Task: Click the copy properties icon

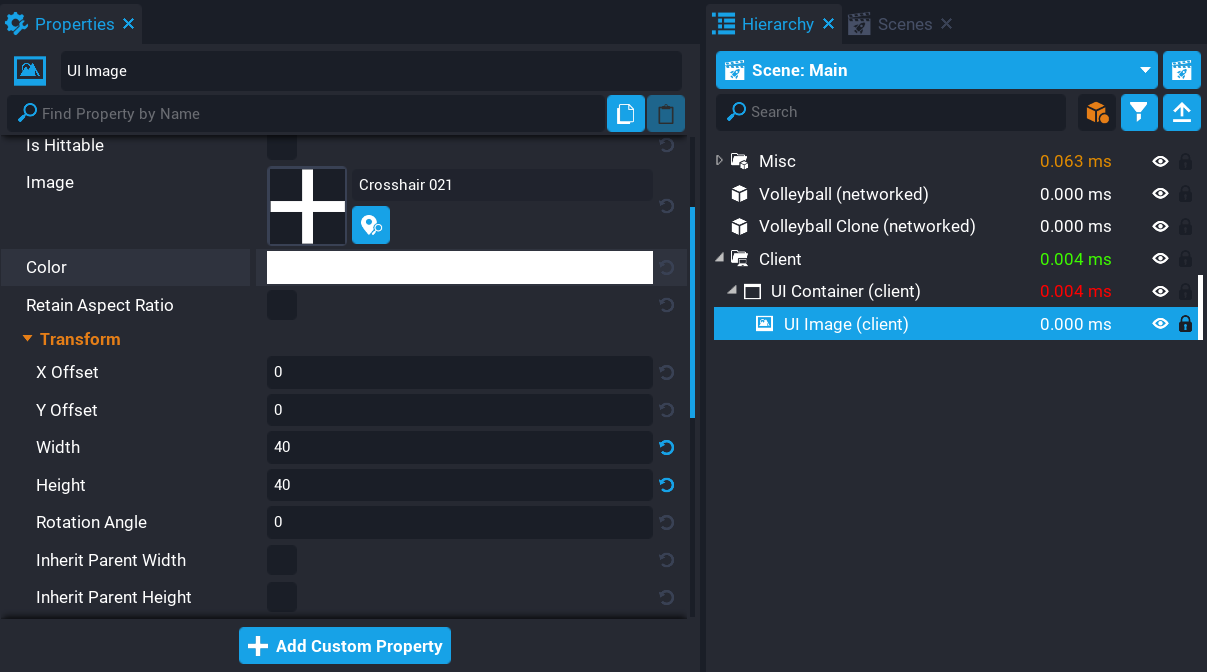Action: (625, 114)
